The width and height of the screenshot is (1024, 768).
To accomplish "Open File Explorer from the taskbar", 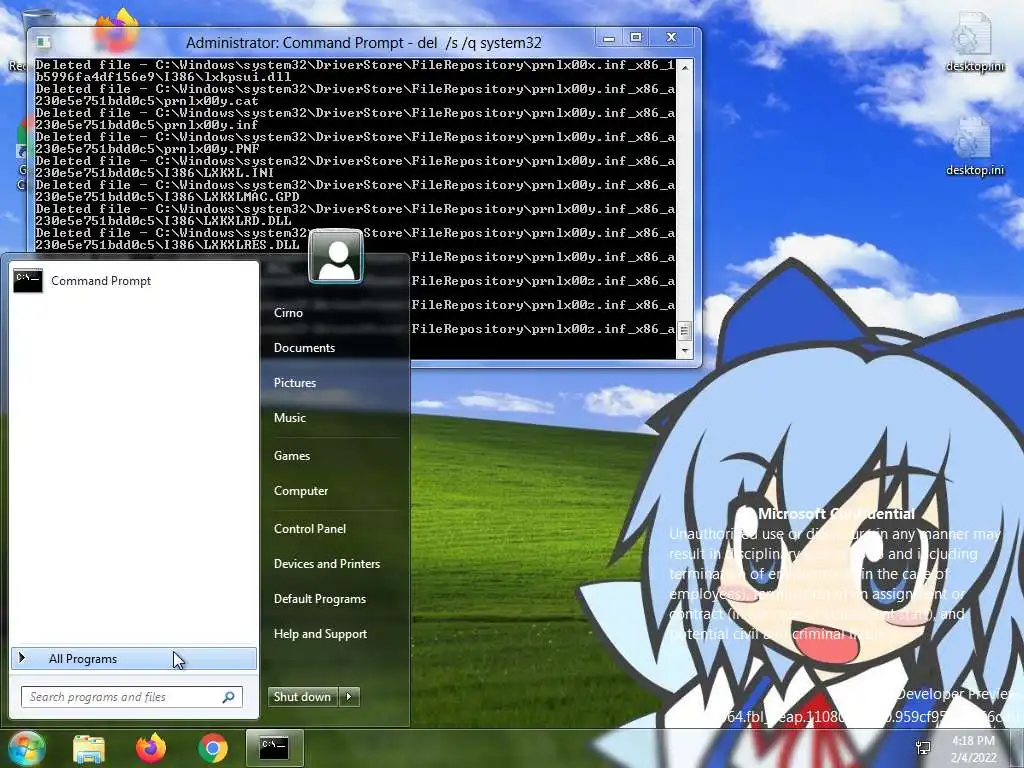I will (x=89, y=748).
